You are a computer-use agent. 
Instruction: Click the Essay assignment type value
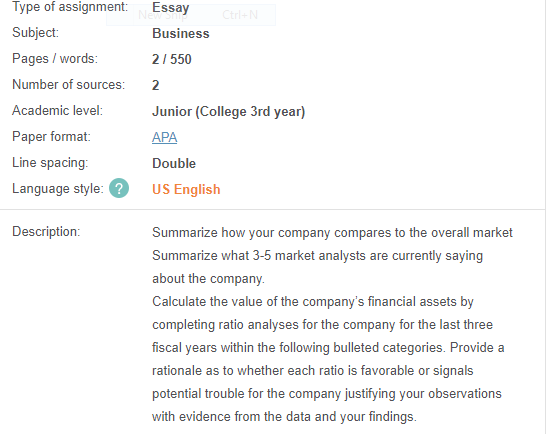tap(171, 7)
